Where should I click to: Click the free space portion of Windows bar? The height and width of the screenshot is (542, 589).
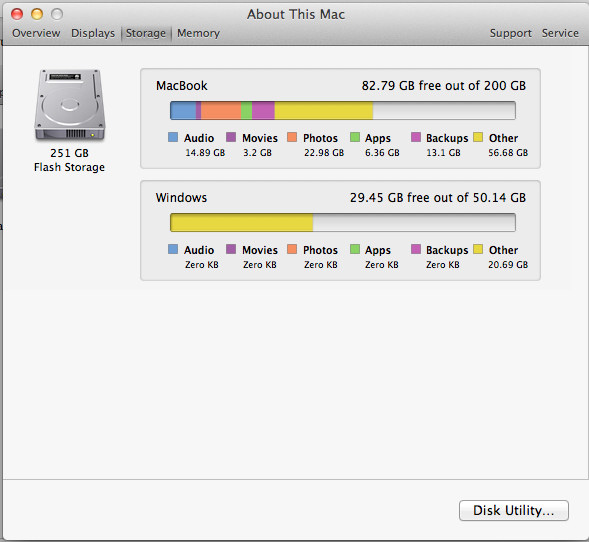(x=414, y=223)
